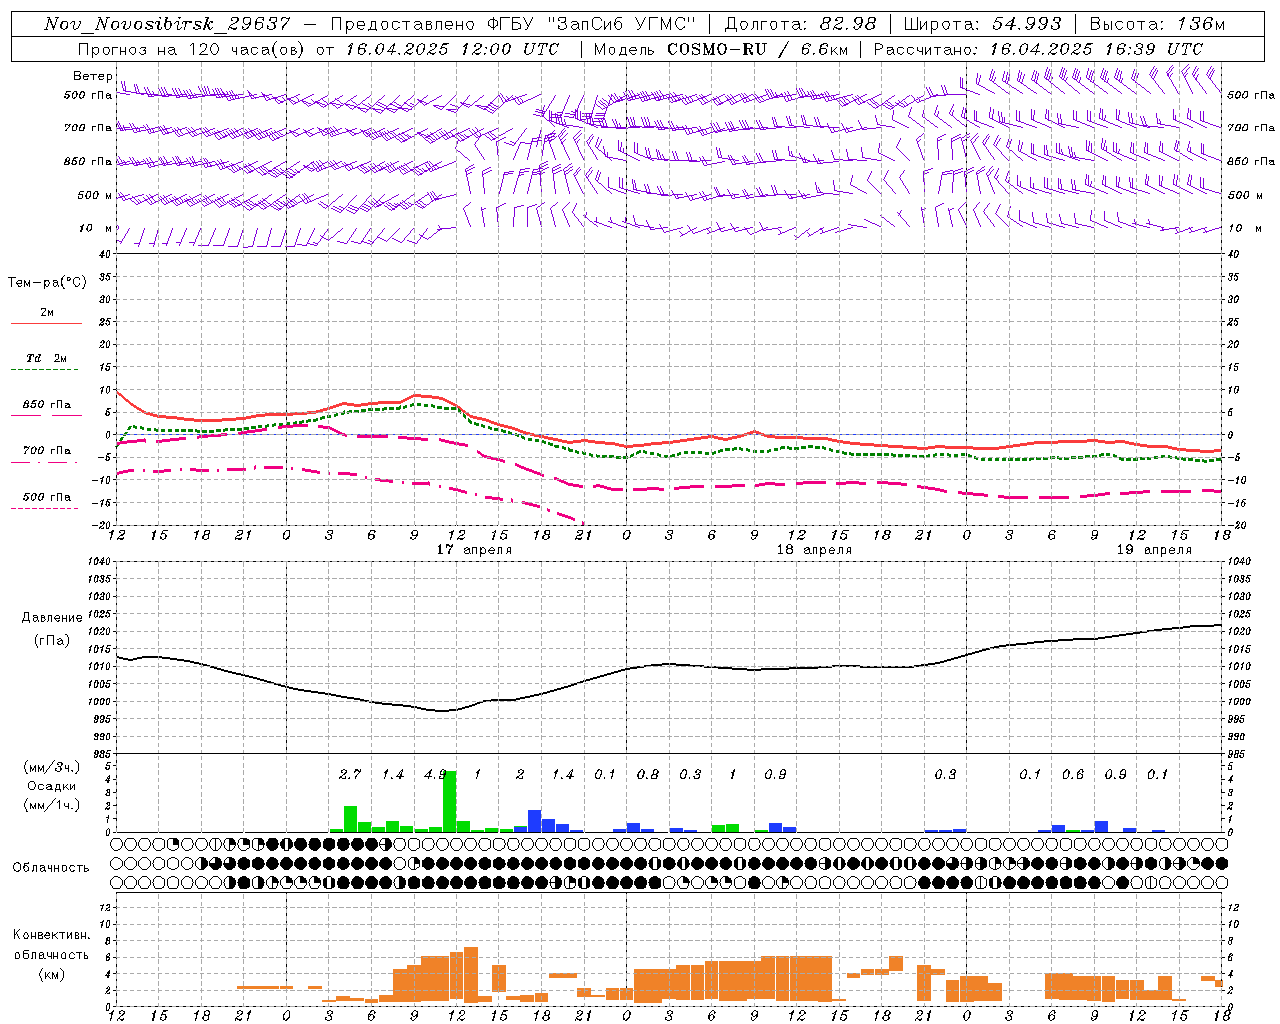1280x1024 pixels.
Task: Select the computed time '16.04.2025 16:39 UTC'
Action: (x=1096, y=49)
